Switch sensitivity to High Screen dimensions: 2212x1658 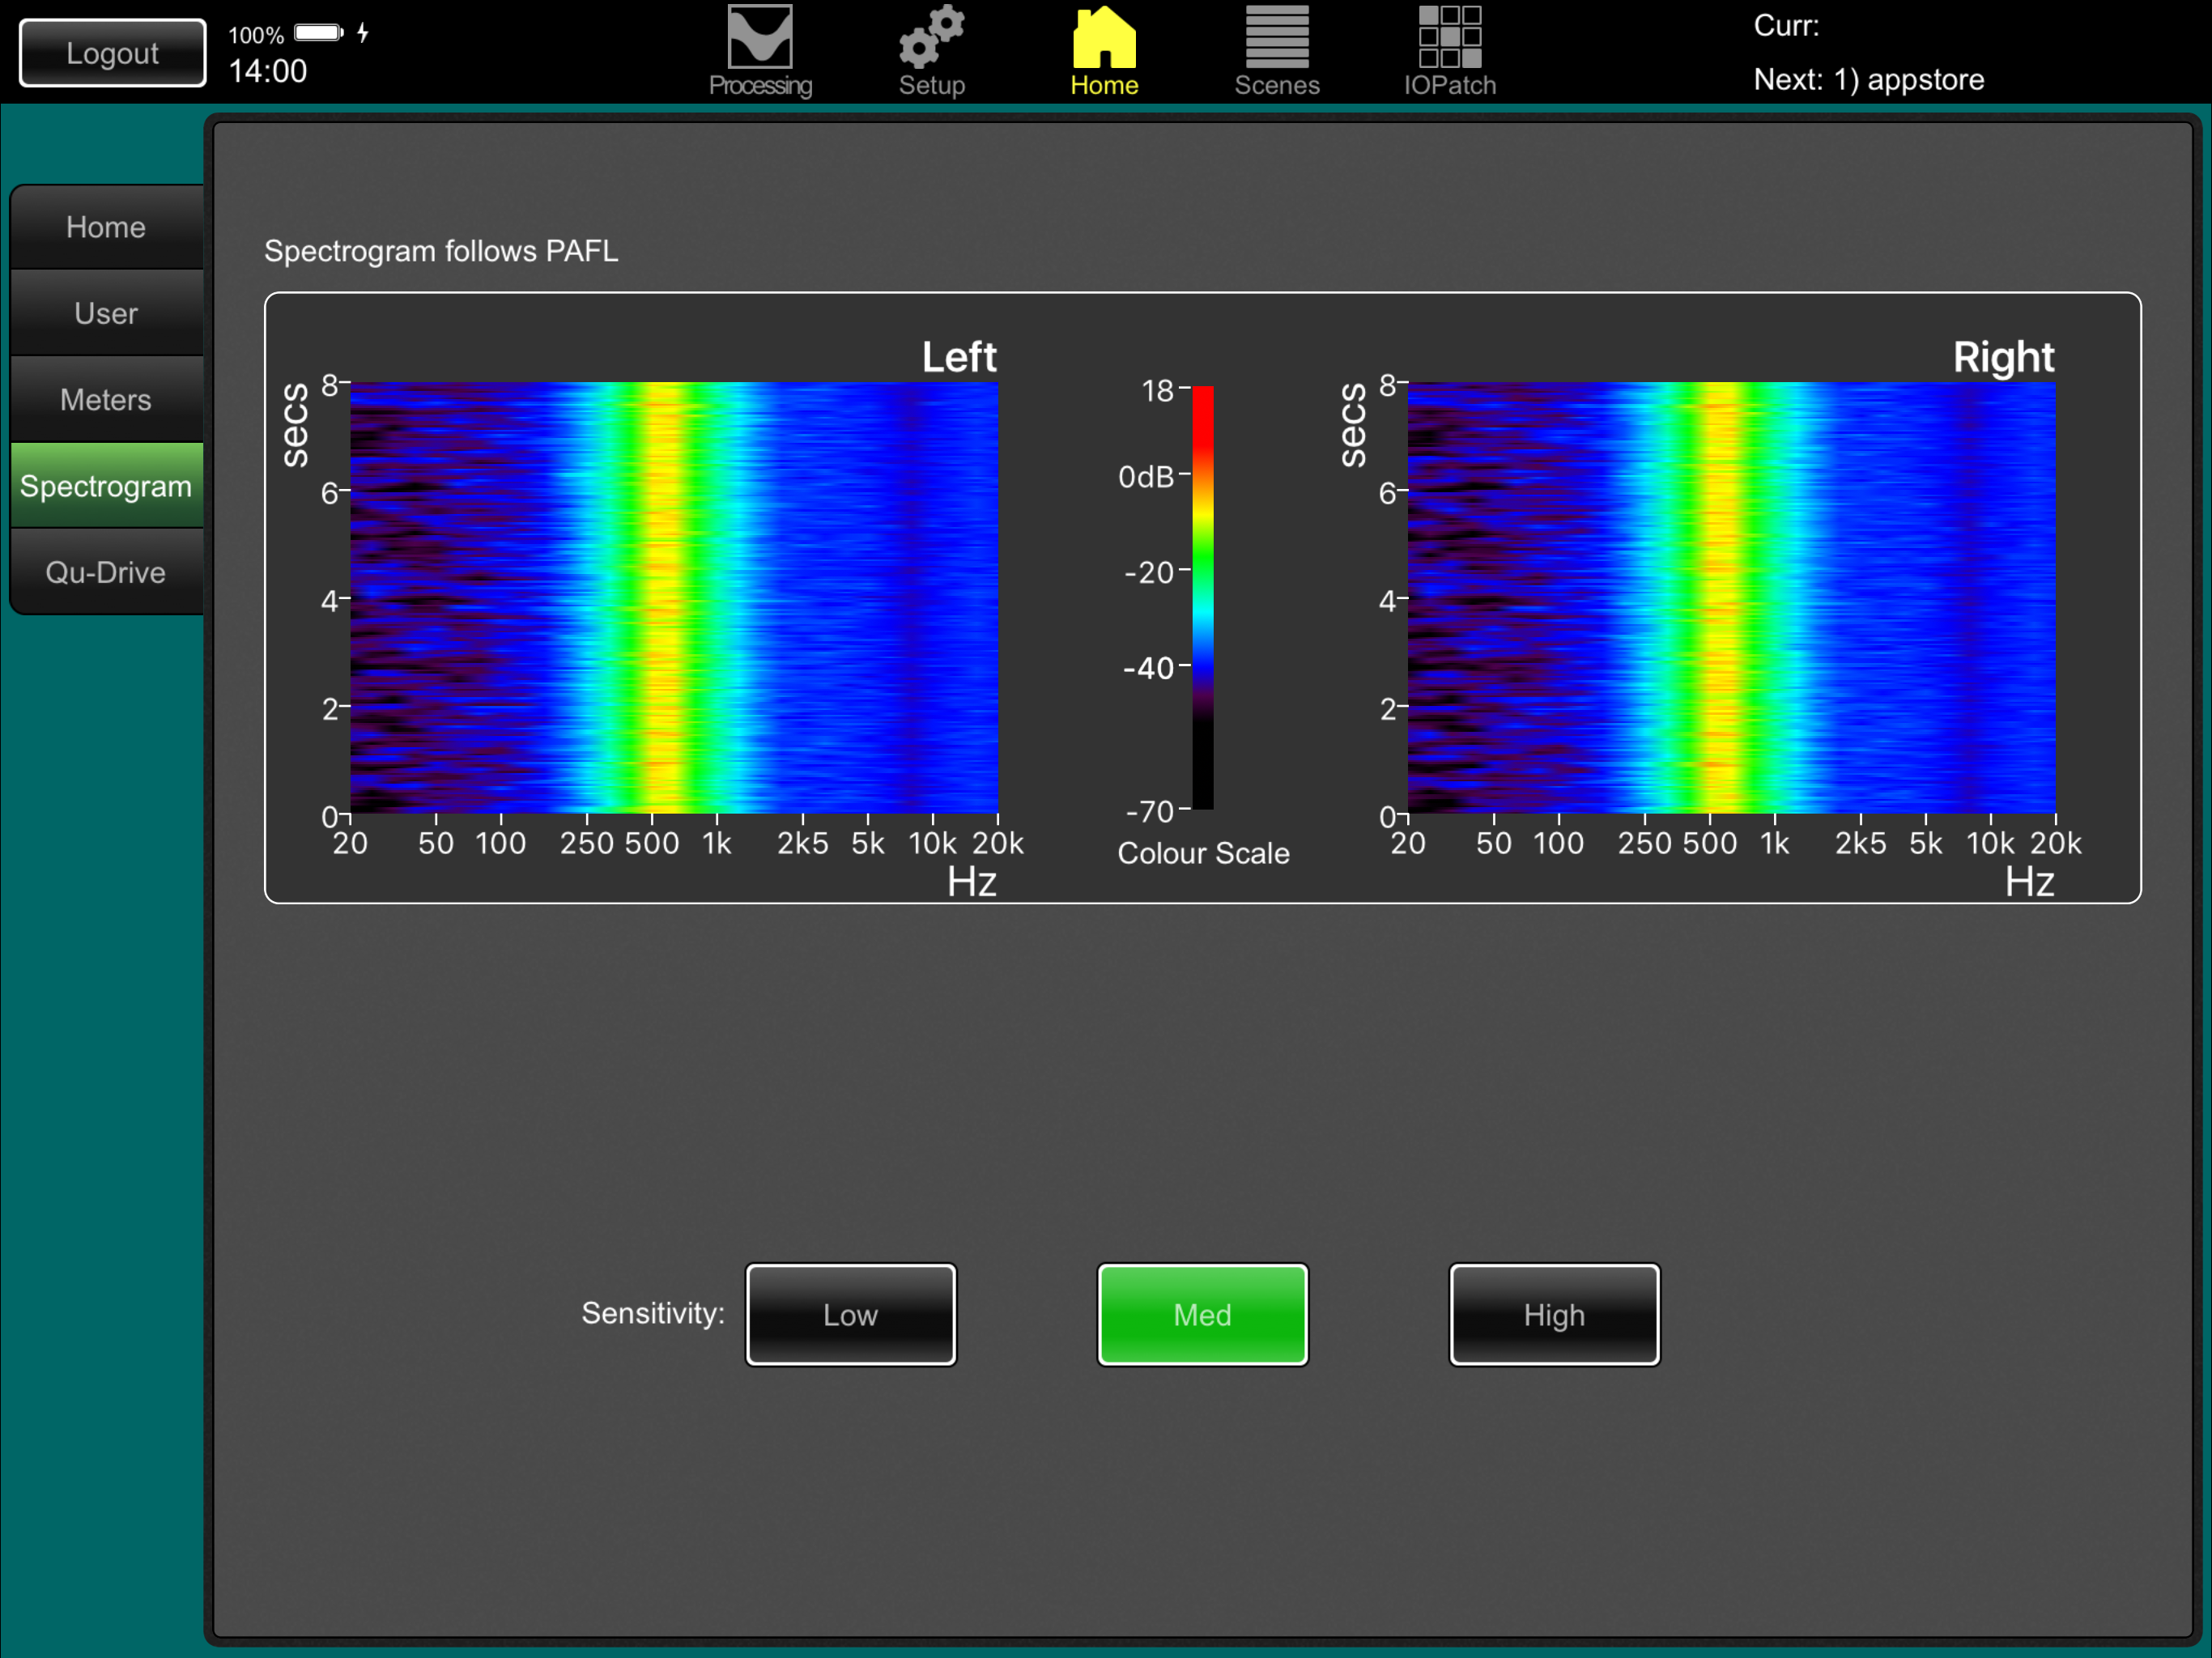(1554, 1314)
